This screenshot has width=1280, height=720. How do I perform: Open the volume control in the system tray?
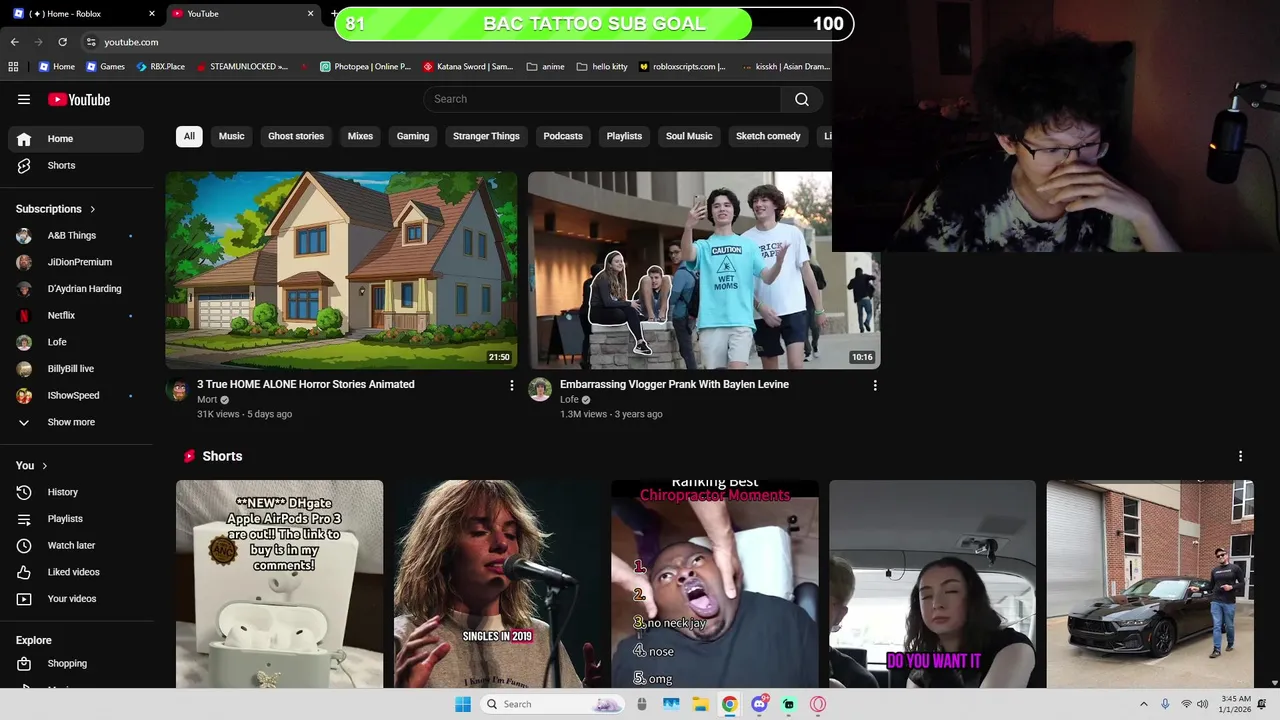[x=1202, y=704]
